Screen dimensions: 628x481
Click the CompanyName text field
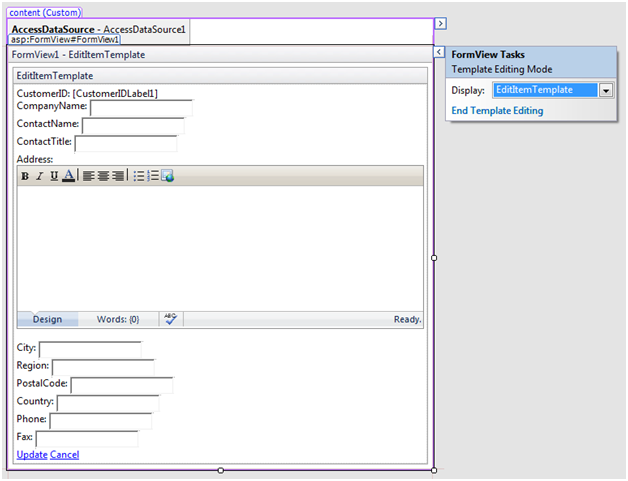pos(140,107)
